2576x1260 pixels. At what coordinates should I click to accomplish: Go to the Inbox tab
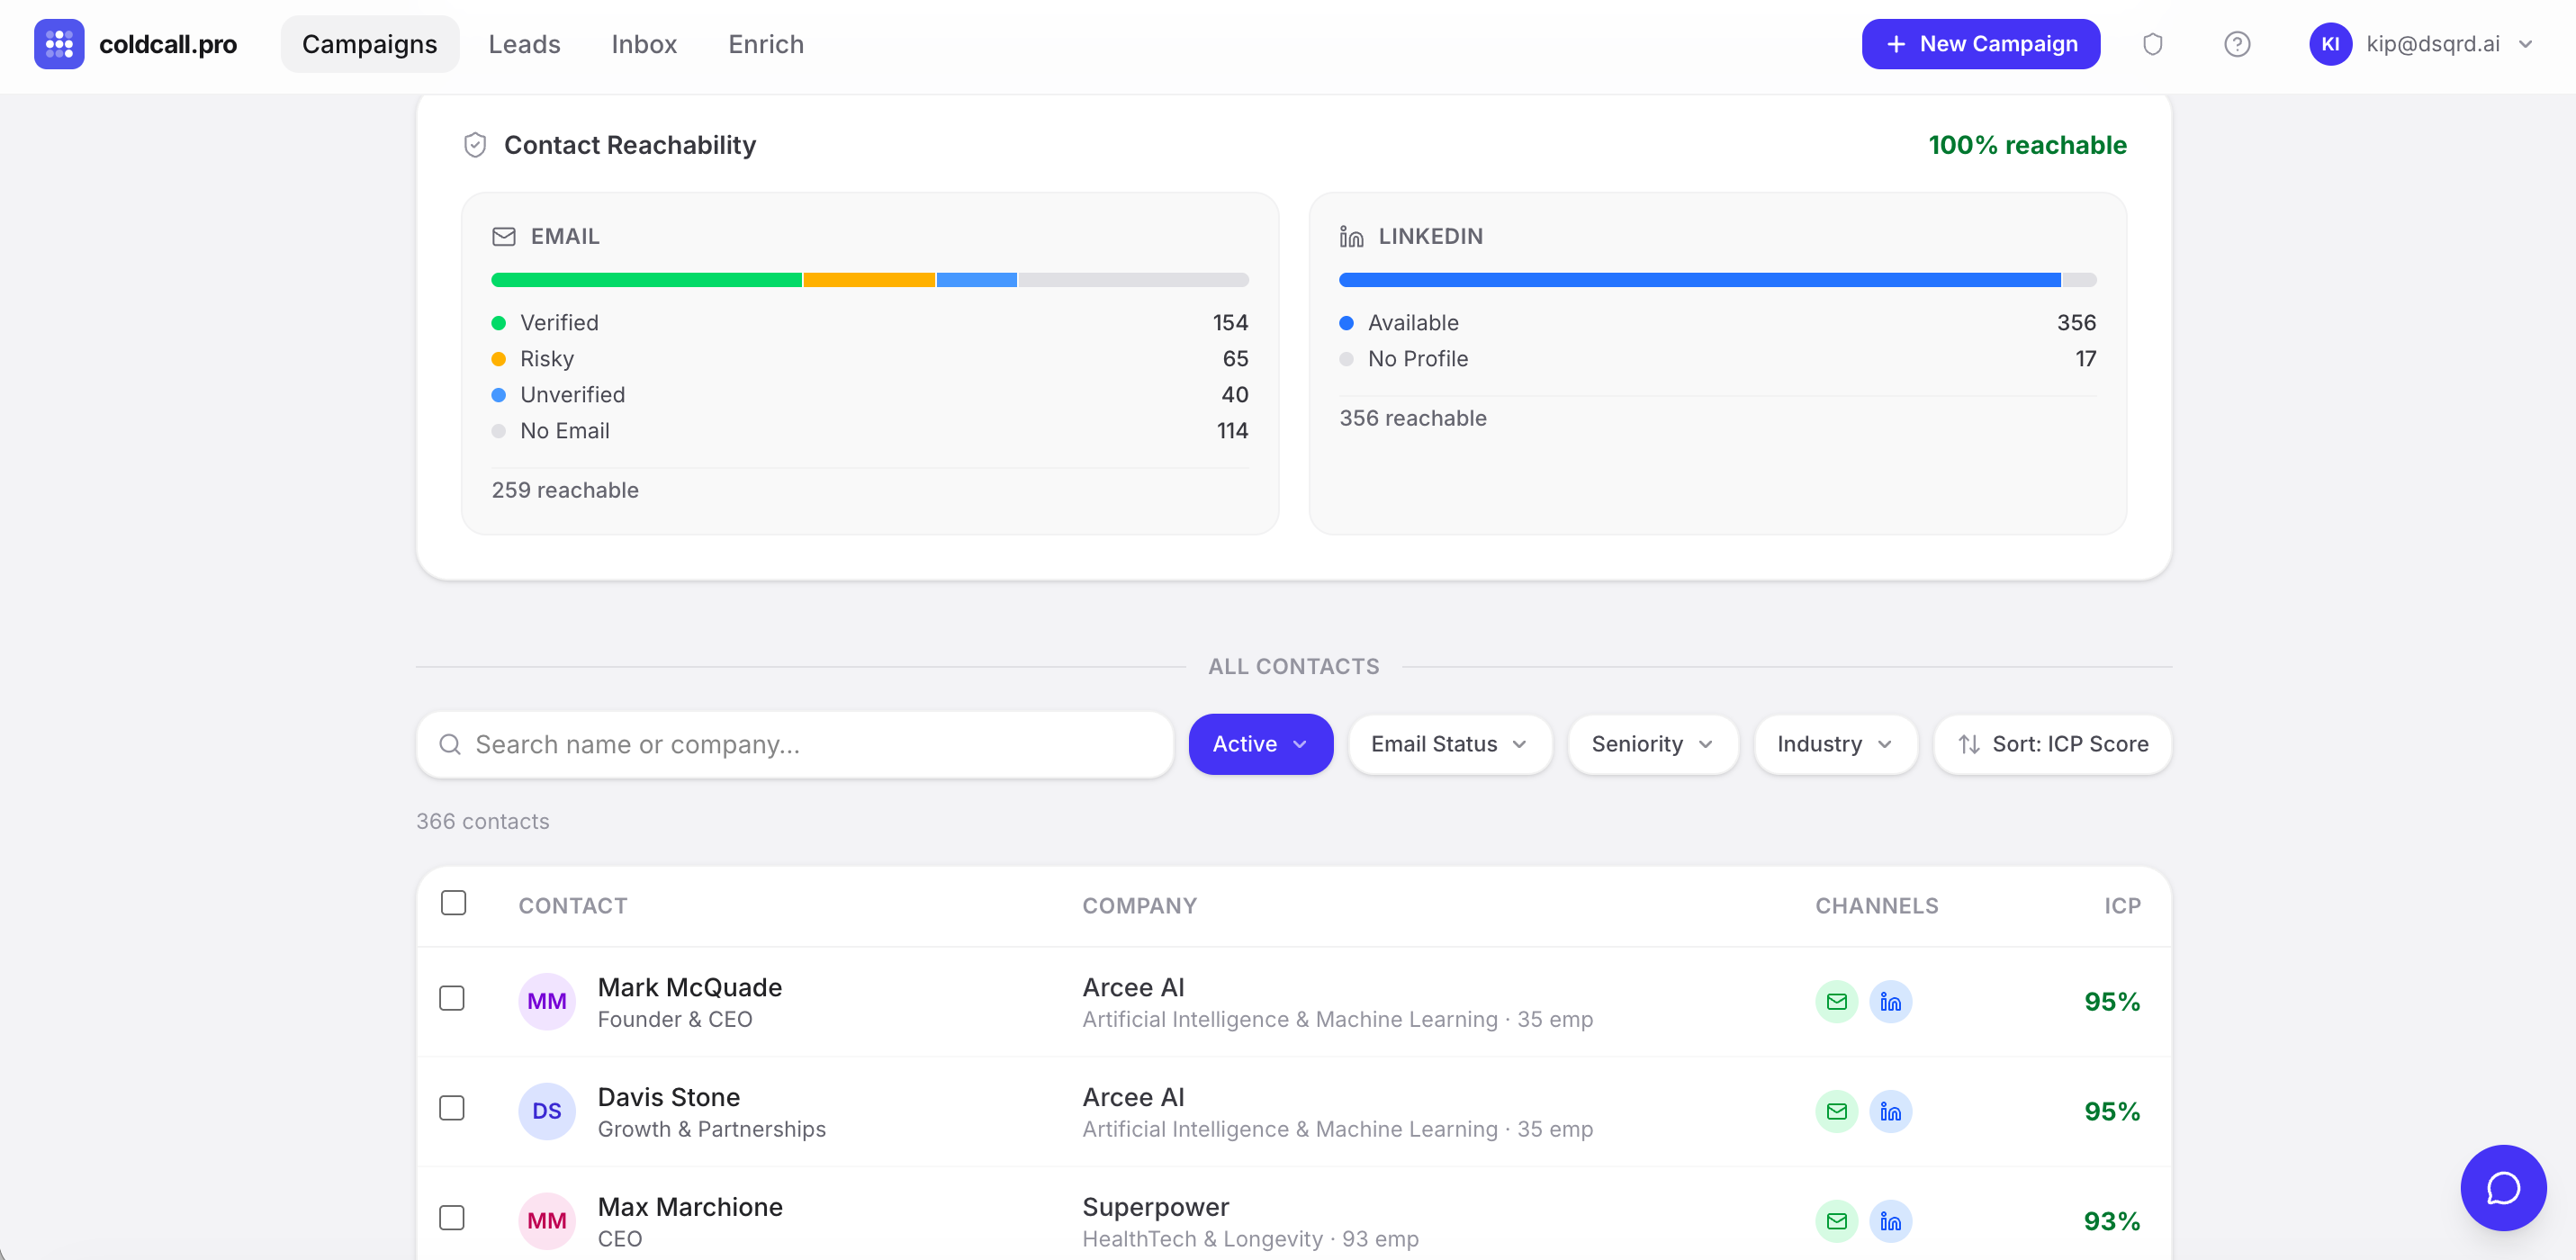[x=644, y=44]
